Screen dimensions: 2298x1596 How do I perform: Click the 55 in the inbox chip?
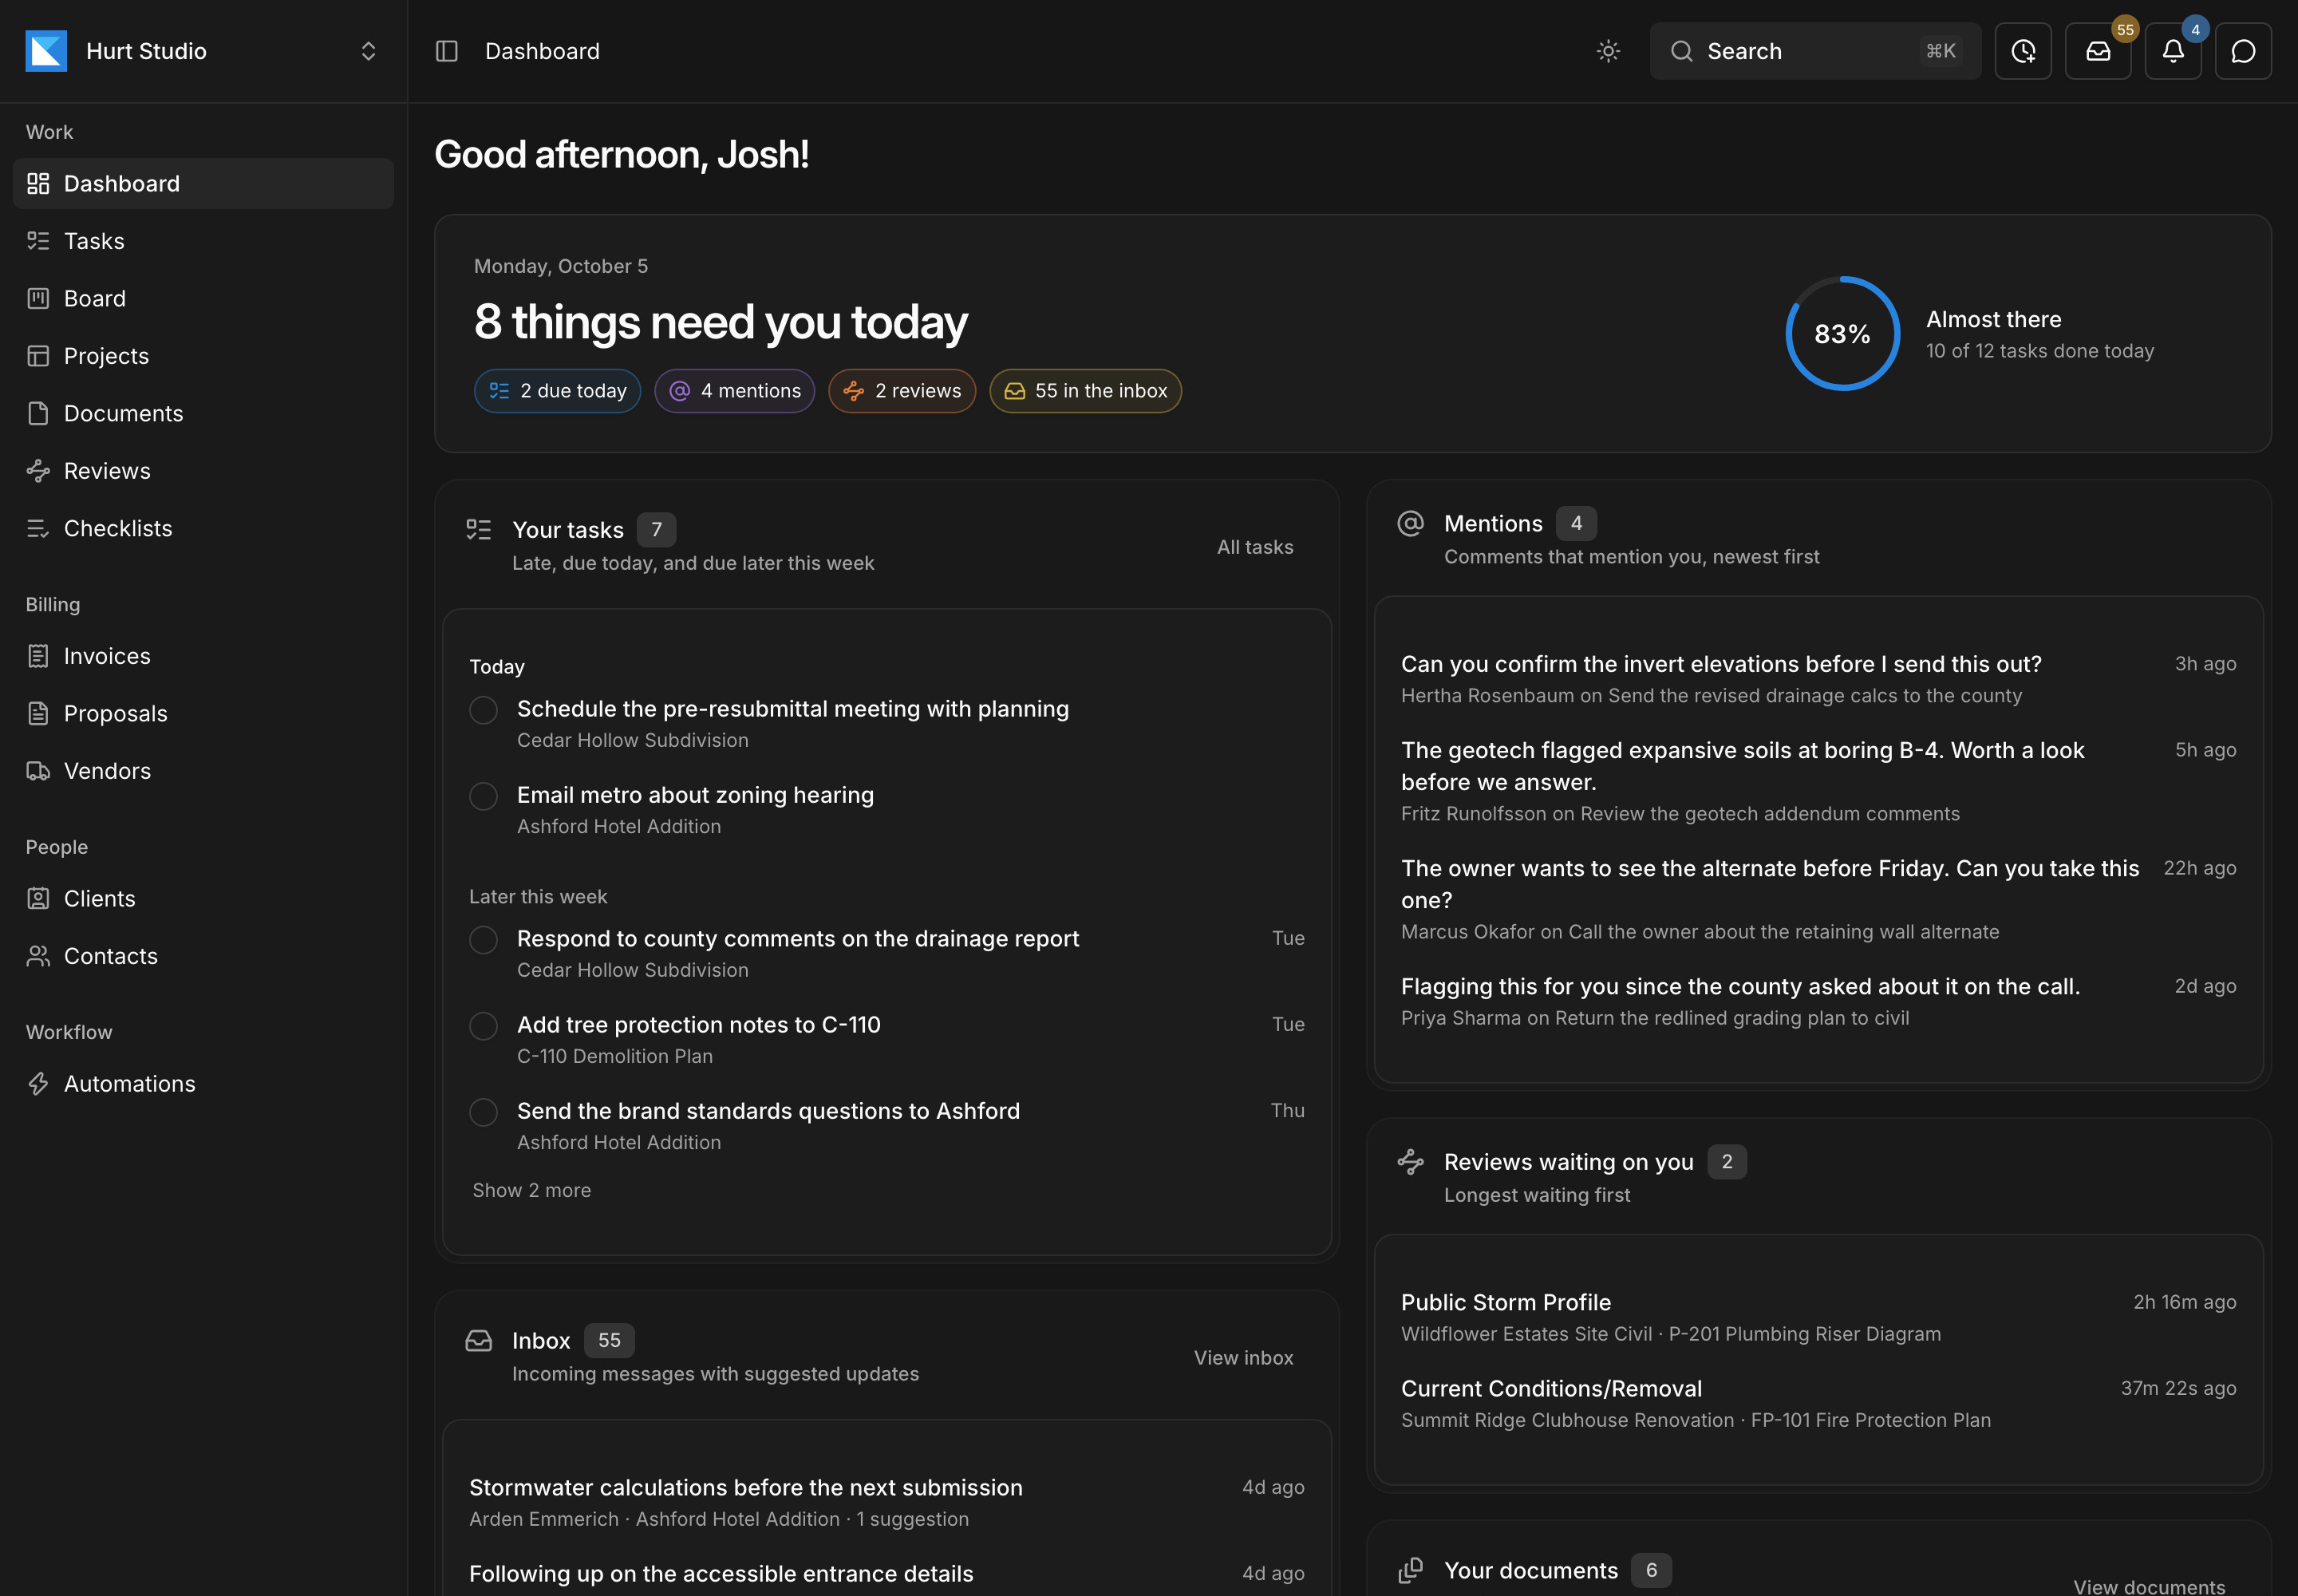click(1085, 391)
